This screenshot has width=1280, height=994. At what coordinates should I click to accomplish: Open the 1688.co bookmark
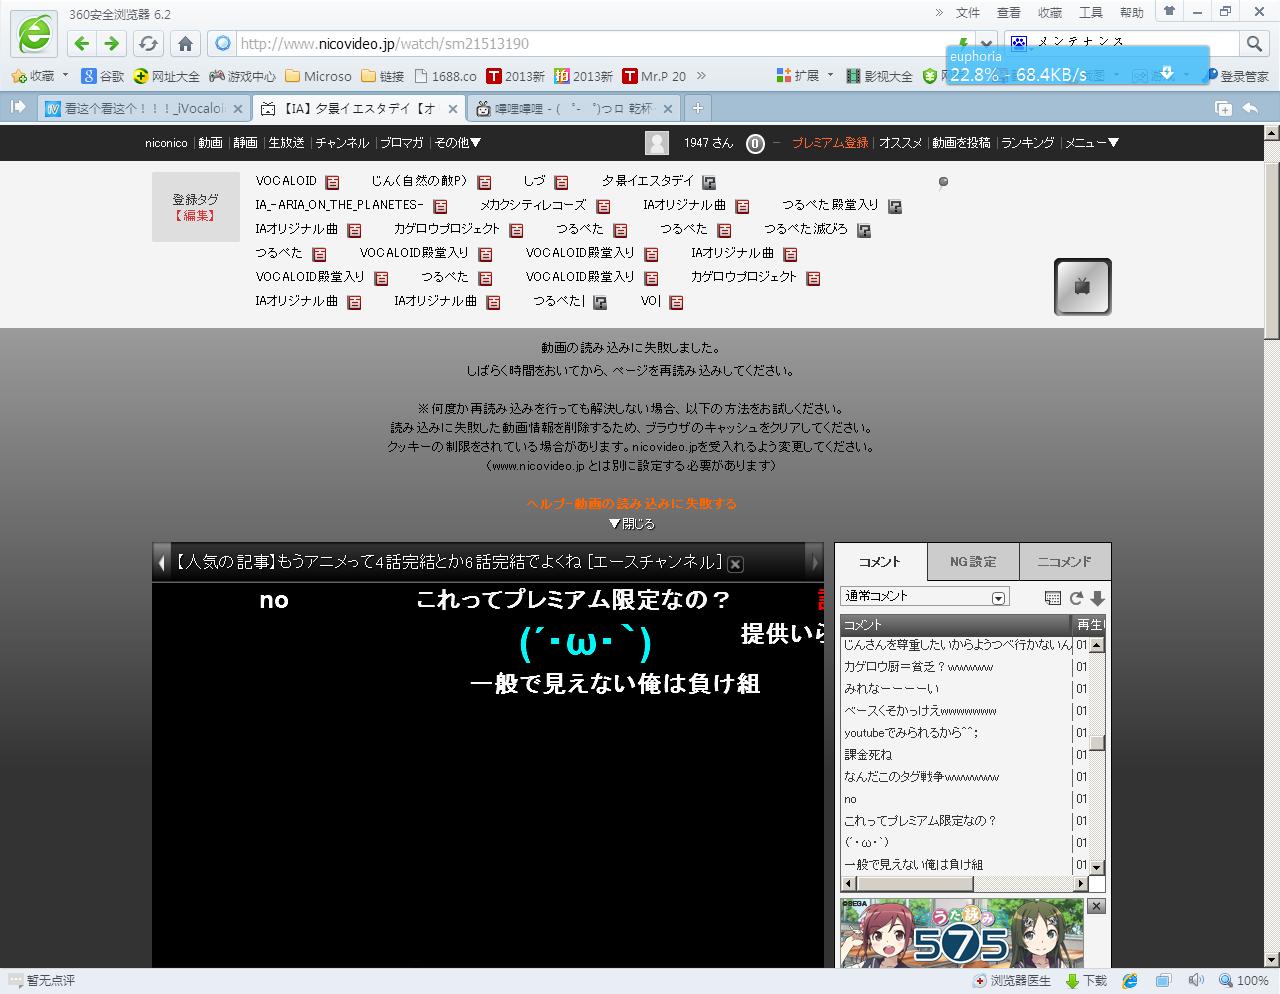point(445,76)
